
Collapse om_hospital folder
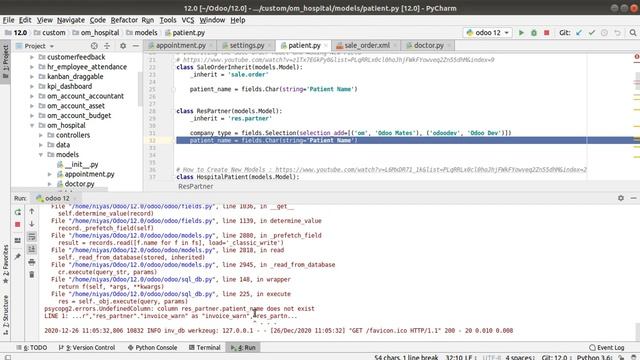(32, 126)
